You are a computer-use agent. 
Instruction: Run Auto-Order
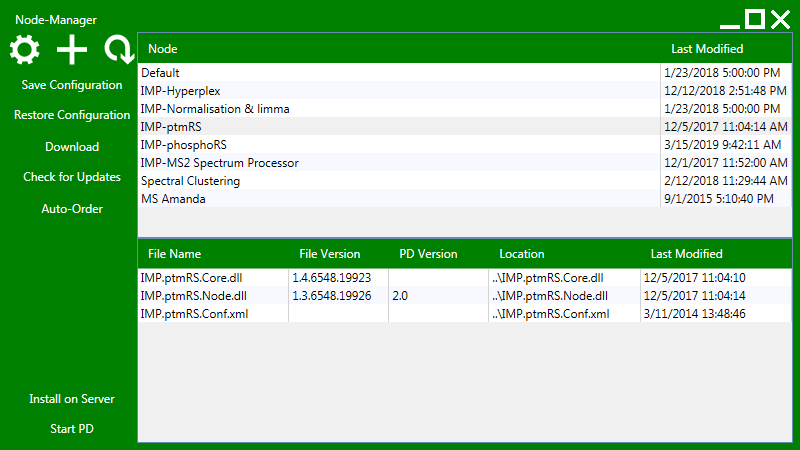pyautogui.click(x=72, y=209)
